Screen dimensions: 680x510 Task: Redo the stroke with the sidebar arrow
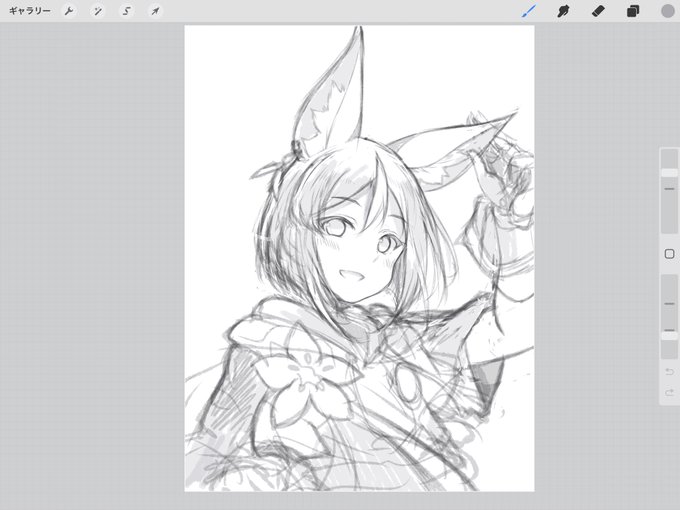pyautogui.click(x=669, y=393)
